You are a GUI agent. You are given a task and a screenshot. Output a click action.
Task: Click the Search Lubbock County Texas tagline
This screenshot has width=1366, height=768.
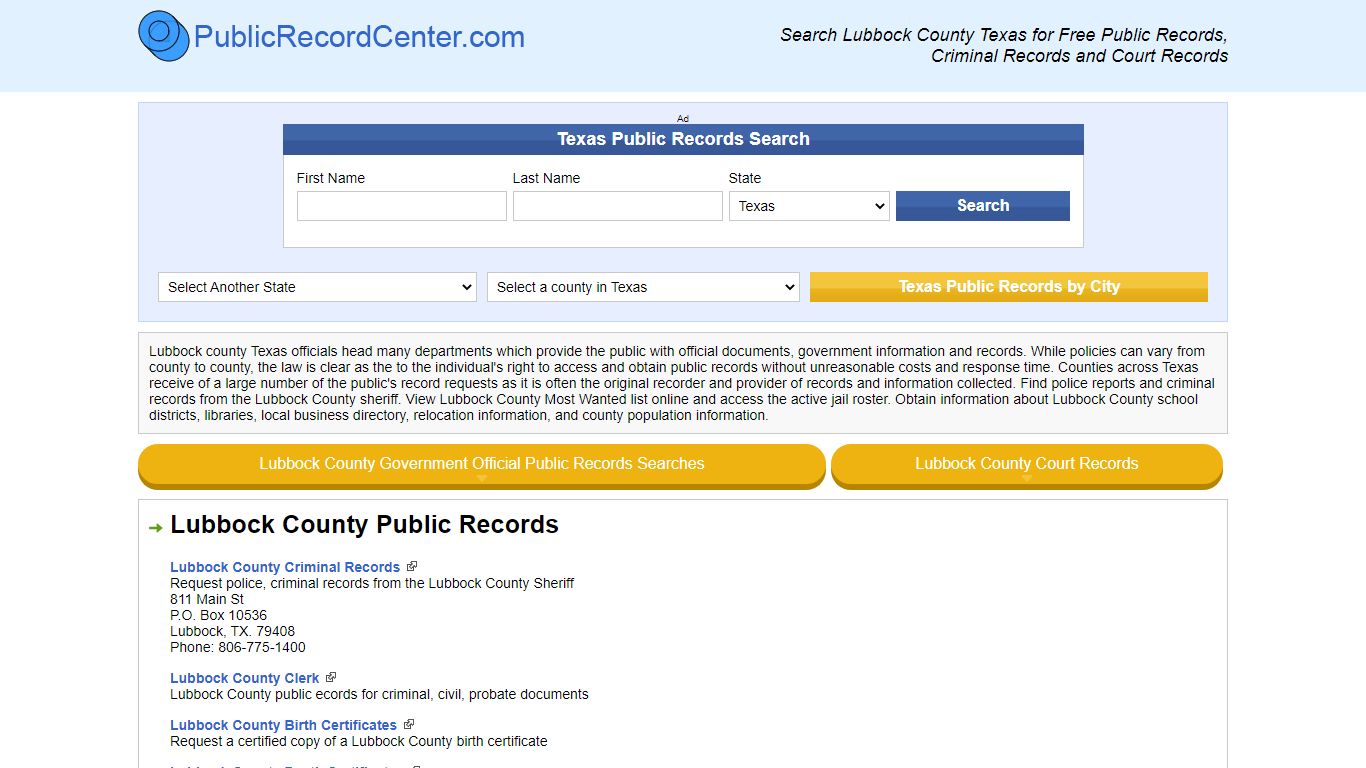pyautogui.click(x=1004, y=45)
